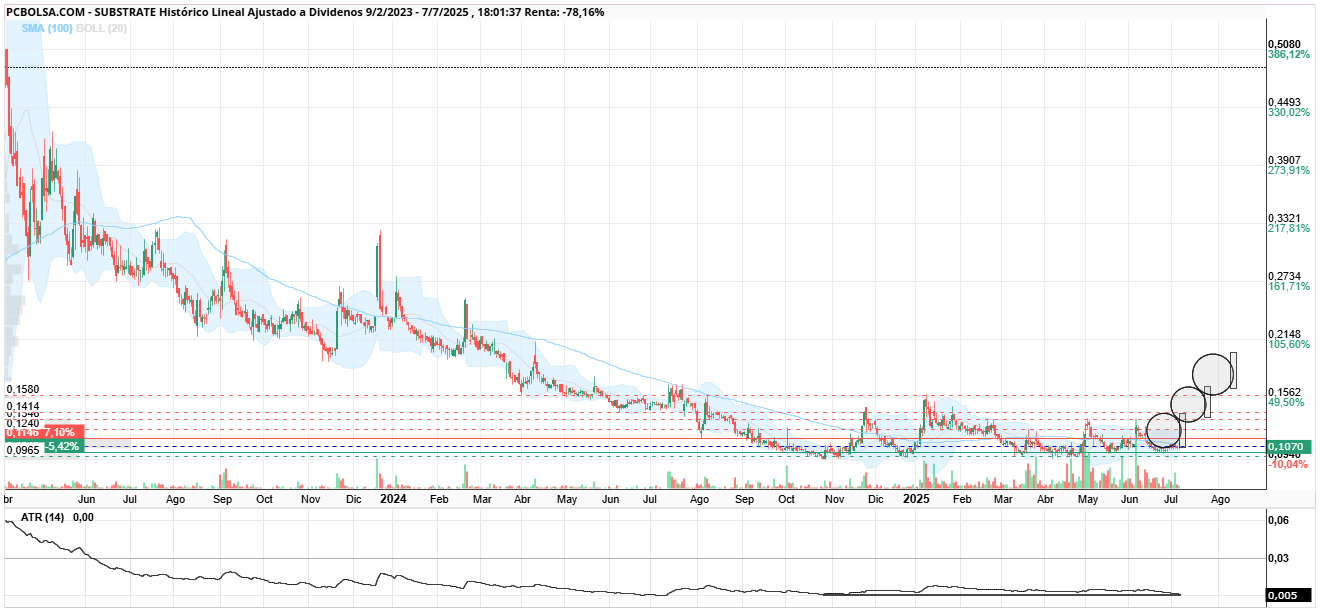Click the green 0,1070 current price tag

(1290, 446)
